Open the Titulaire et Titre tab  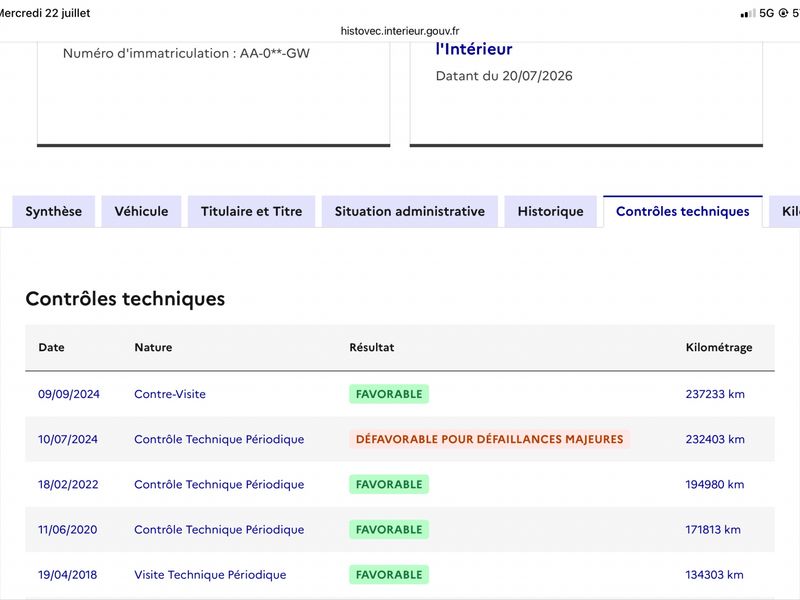point(252,211)
